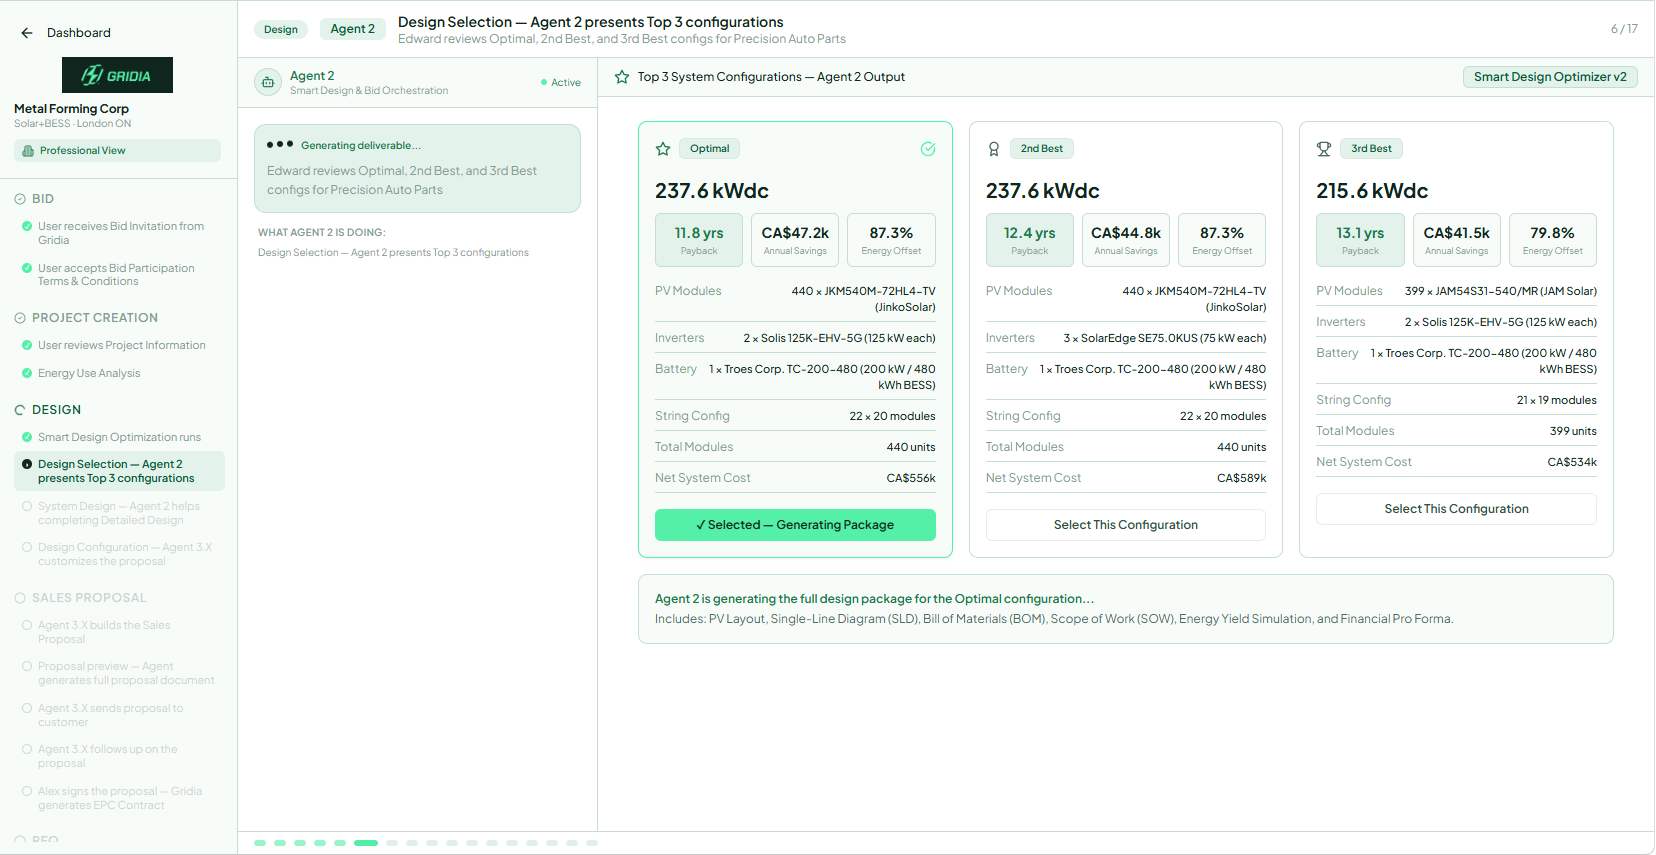The image size is (1656, 855).
Task: Click the Smart Design Optimizer v2 badge
Action: coord(1550,77)
